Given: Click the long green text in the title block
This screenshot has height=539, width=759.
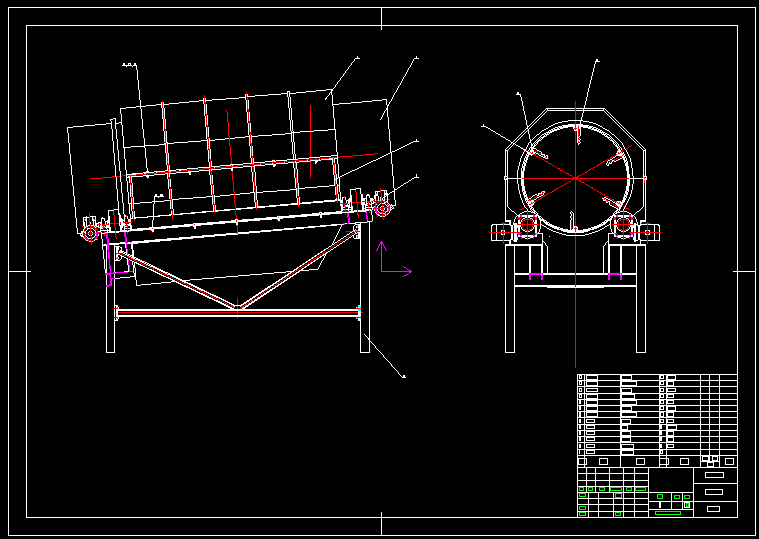Looking at the screenshot, I should [x=668, y=513].
